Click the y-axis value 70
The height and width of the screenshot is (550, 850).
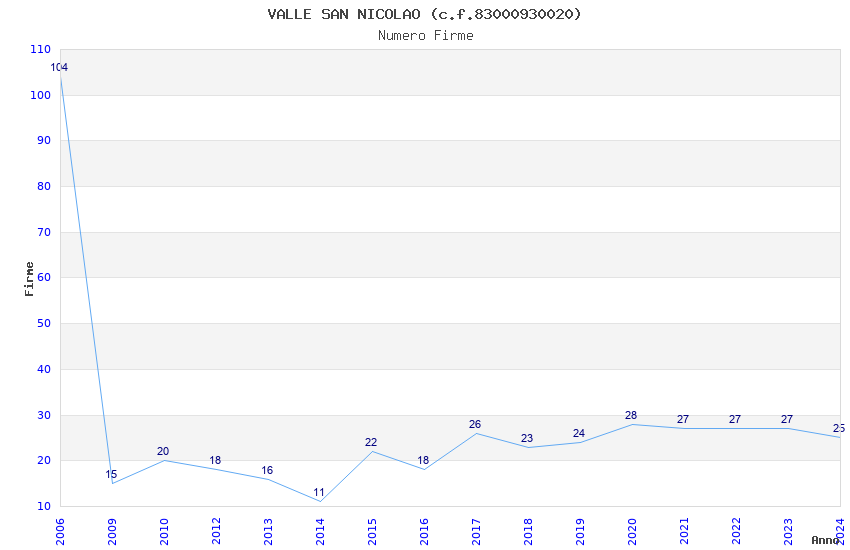pos(44,232)
